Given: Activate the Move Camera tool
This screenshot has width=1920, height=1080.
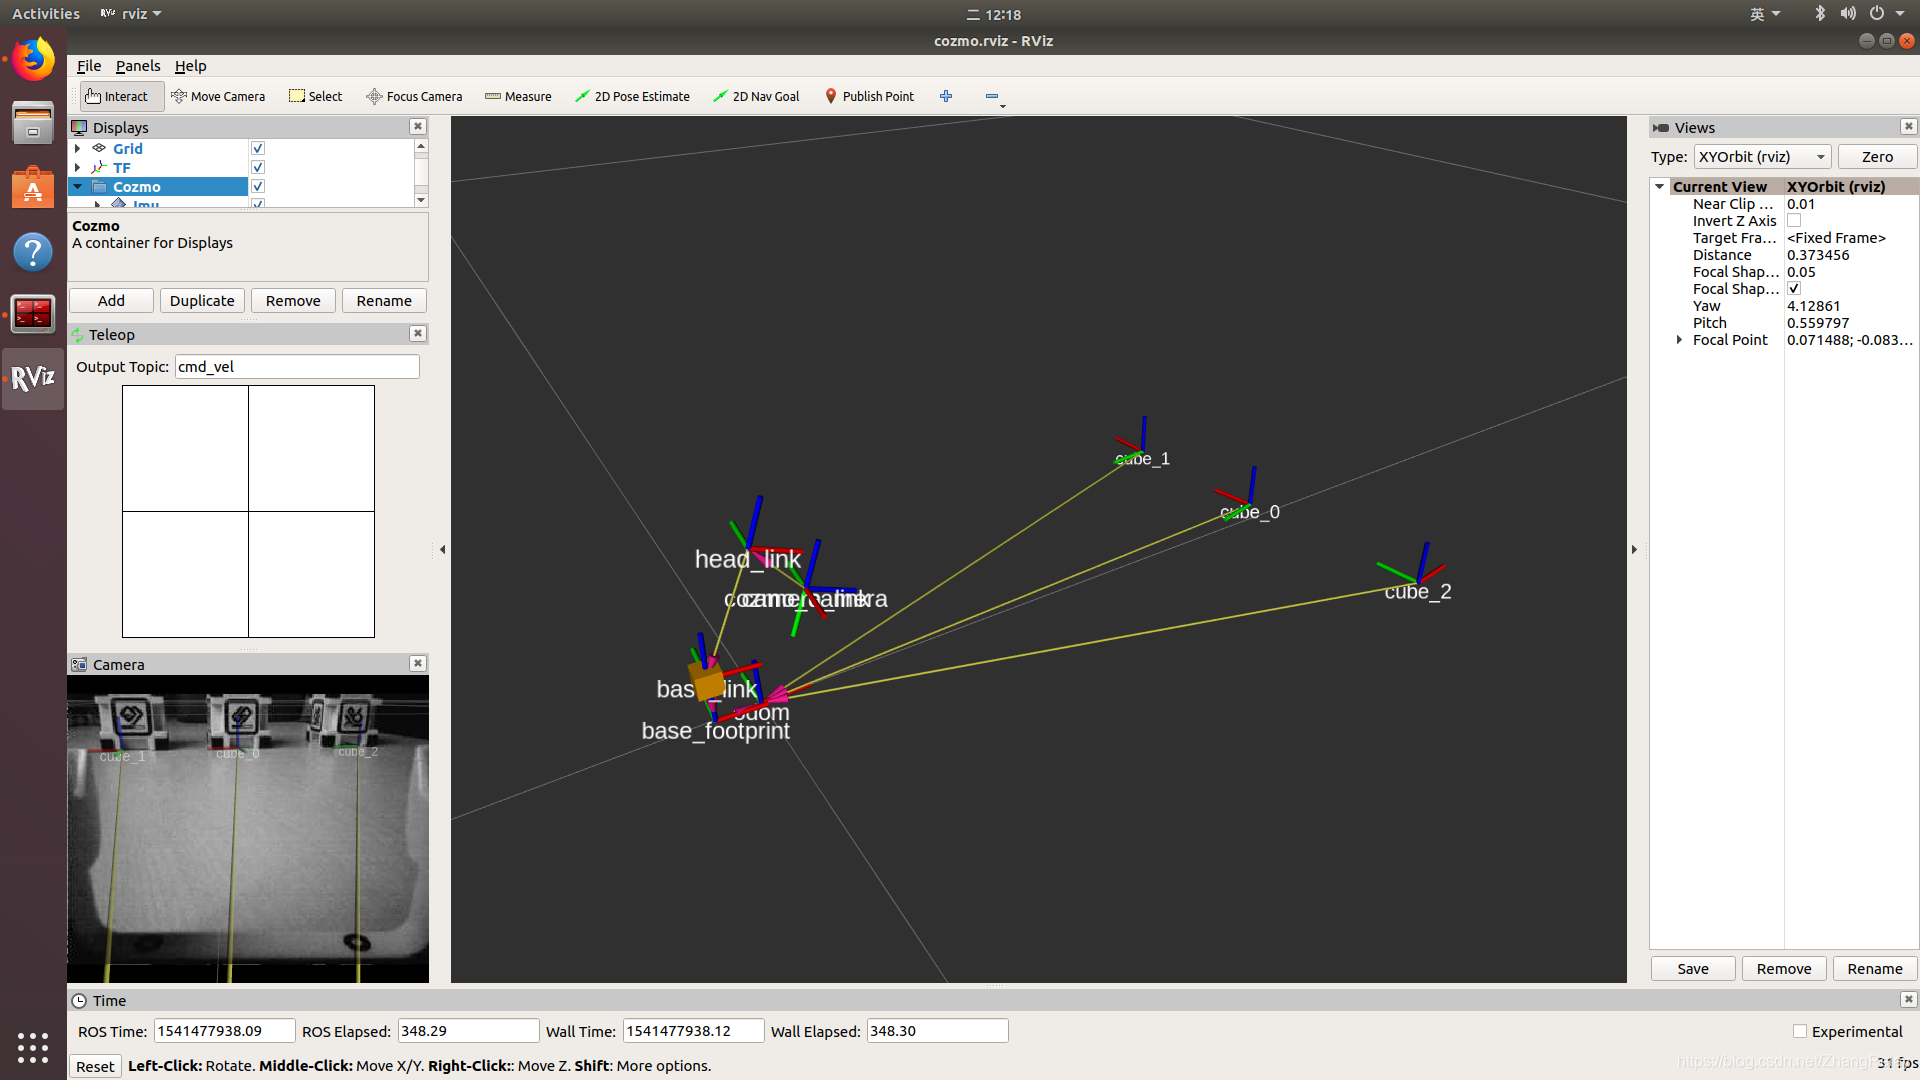Looking at the screenshot, I should (x=218, y=96).
